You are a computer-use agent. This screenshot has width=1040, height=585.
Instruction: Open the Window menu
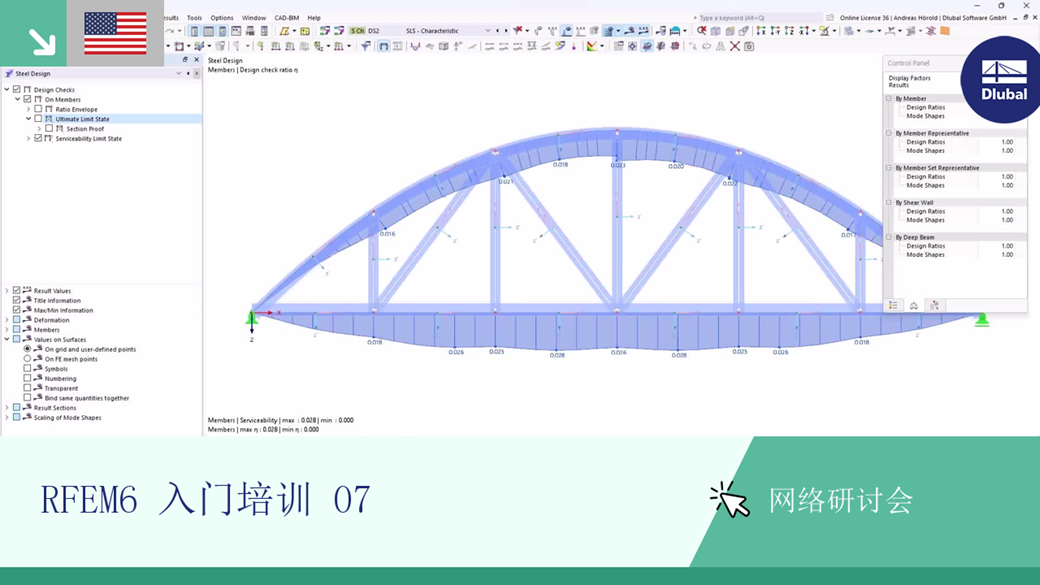coord(253,18)
